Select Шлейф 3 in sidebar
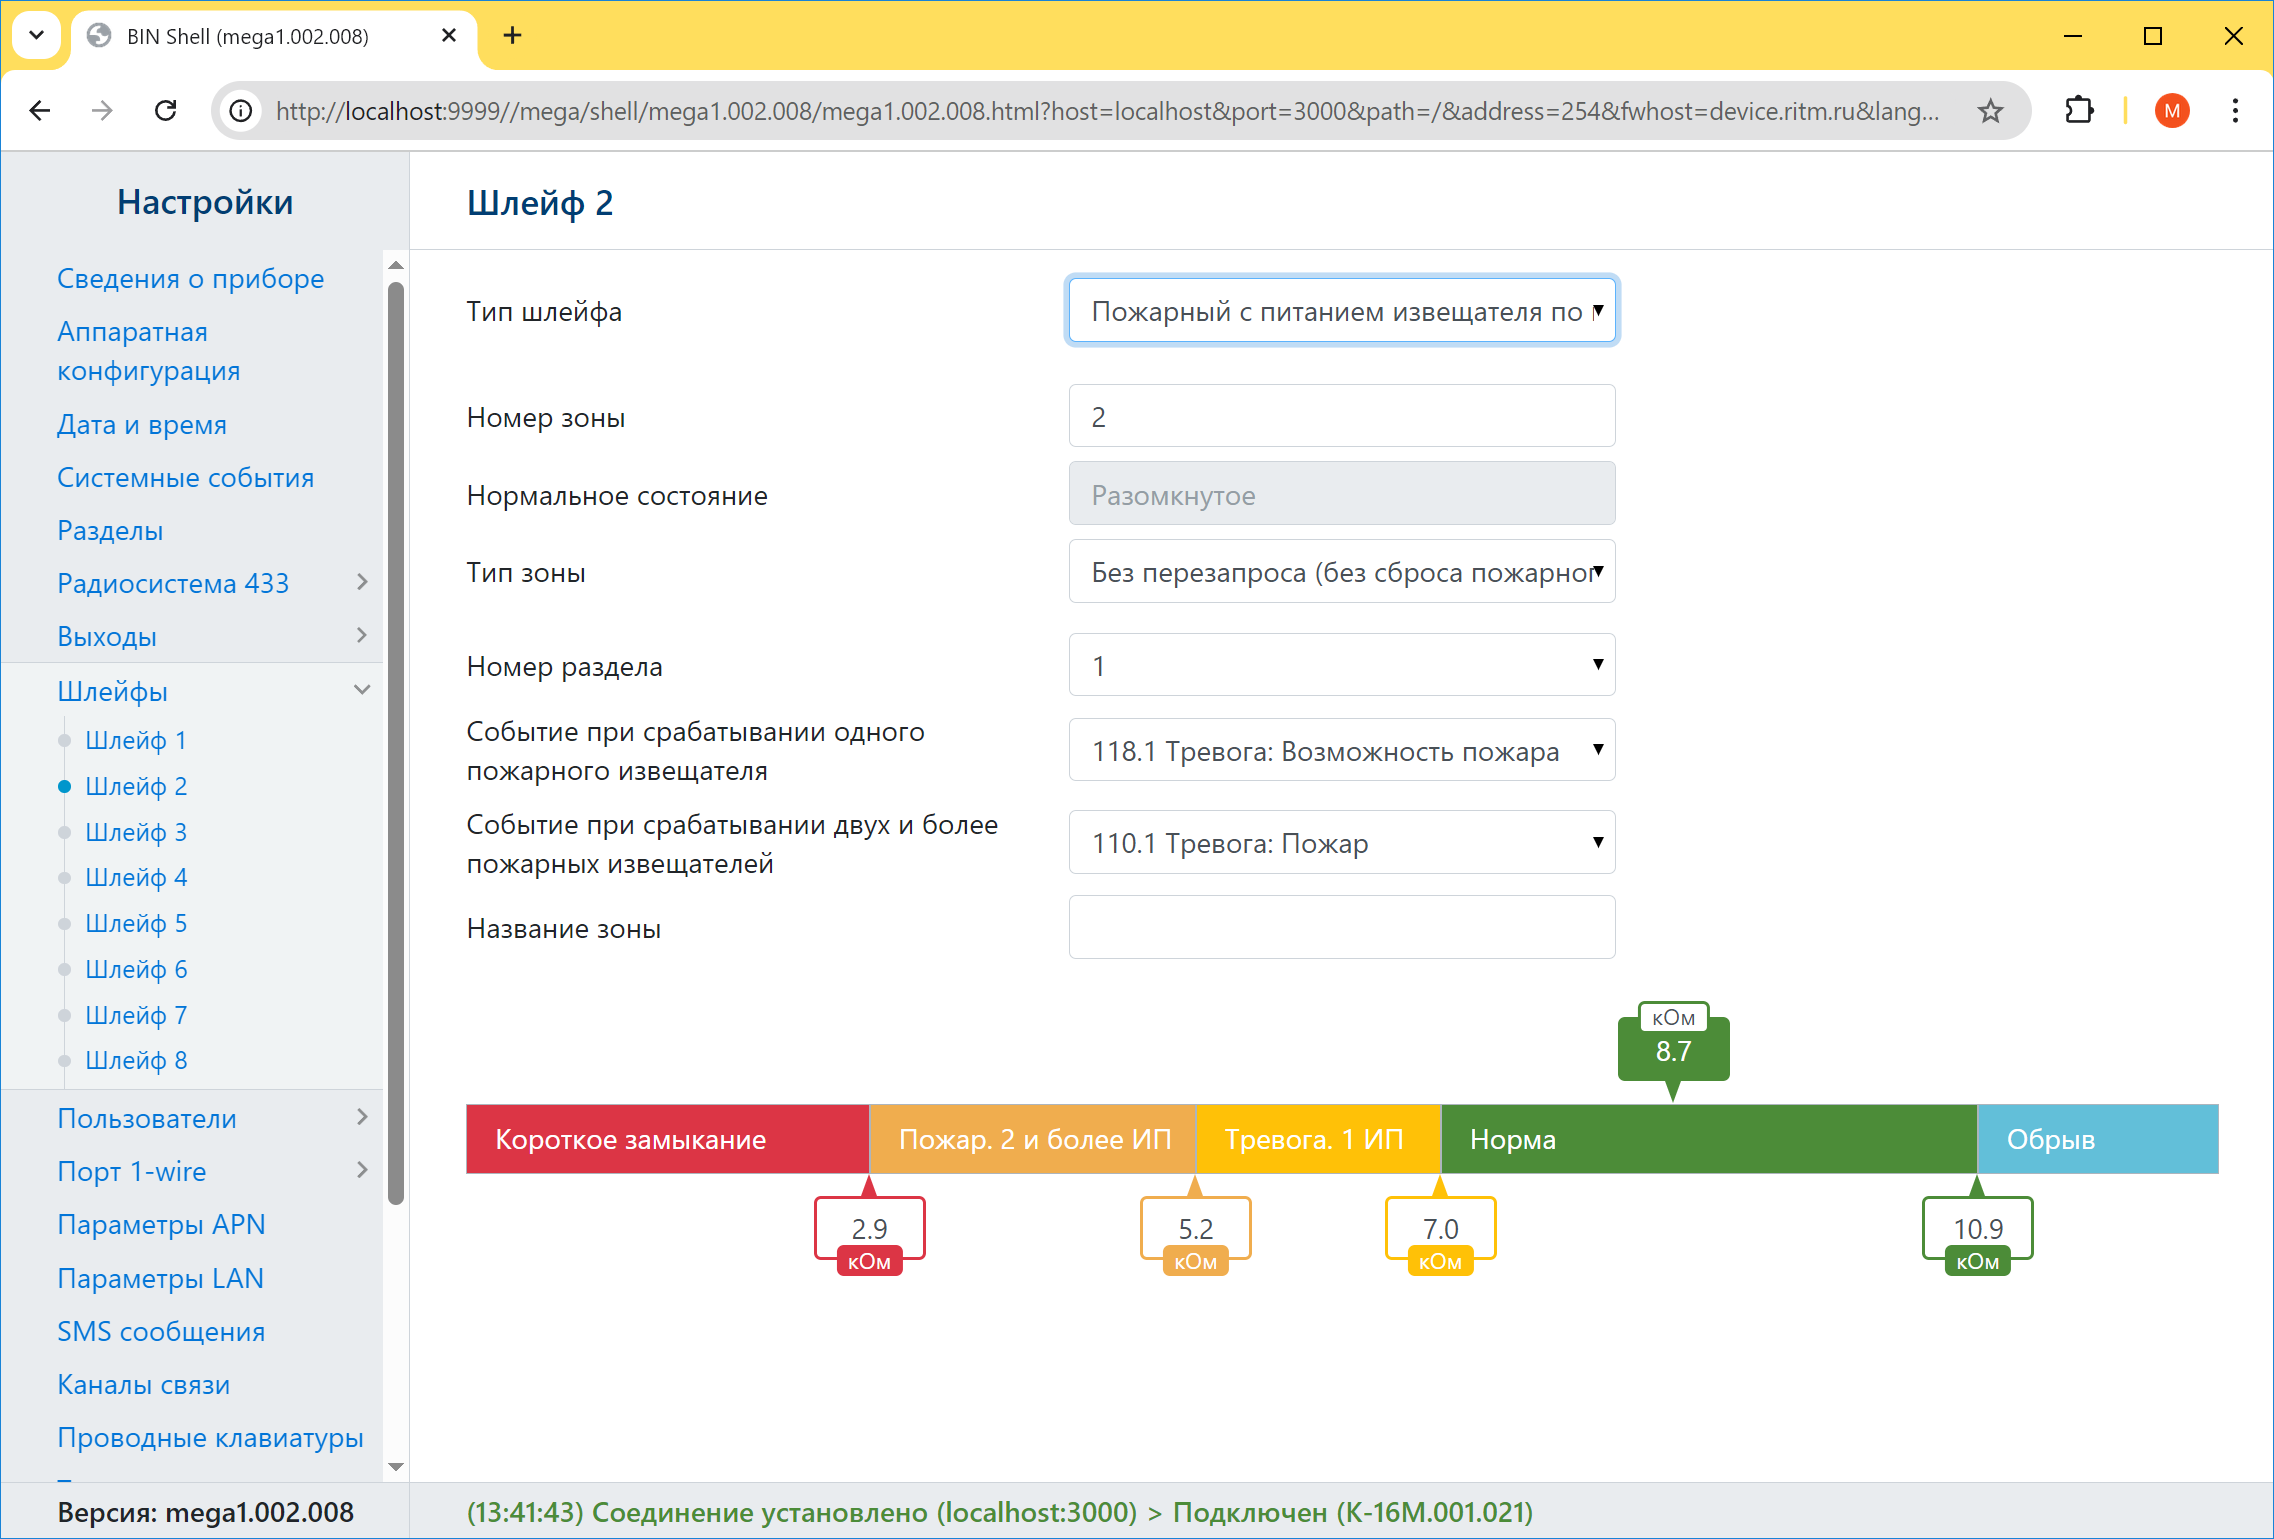The width and height of the screenshot is (2274, 1539). (x=136, y=832)
